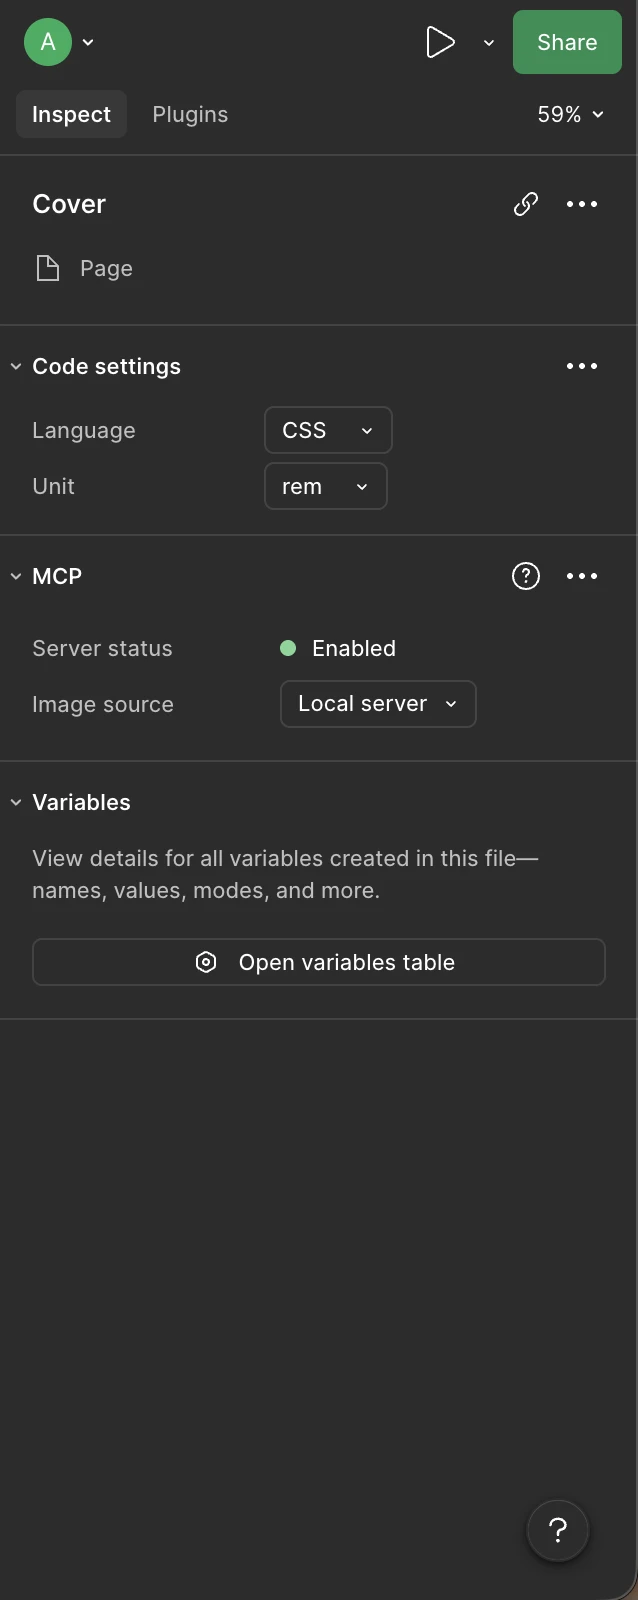The image size is (638, 1600).
Task: Change the Language from CSS
Action: pos(328,430)
